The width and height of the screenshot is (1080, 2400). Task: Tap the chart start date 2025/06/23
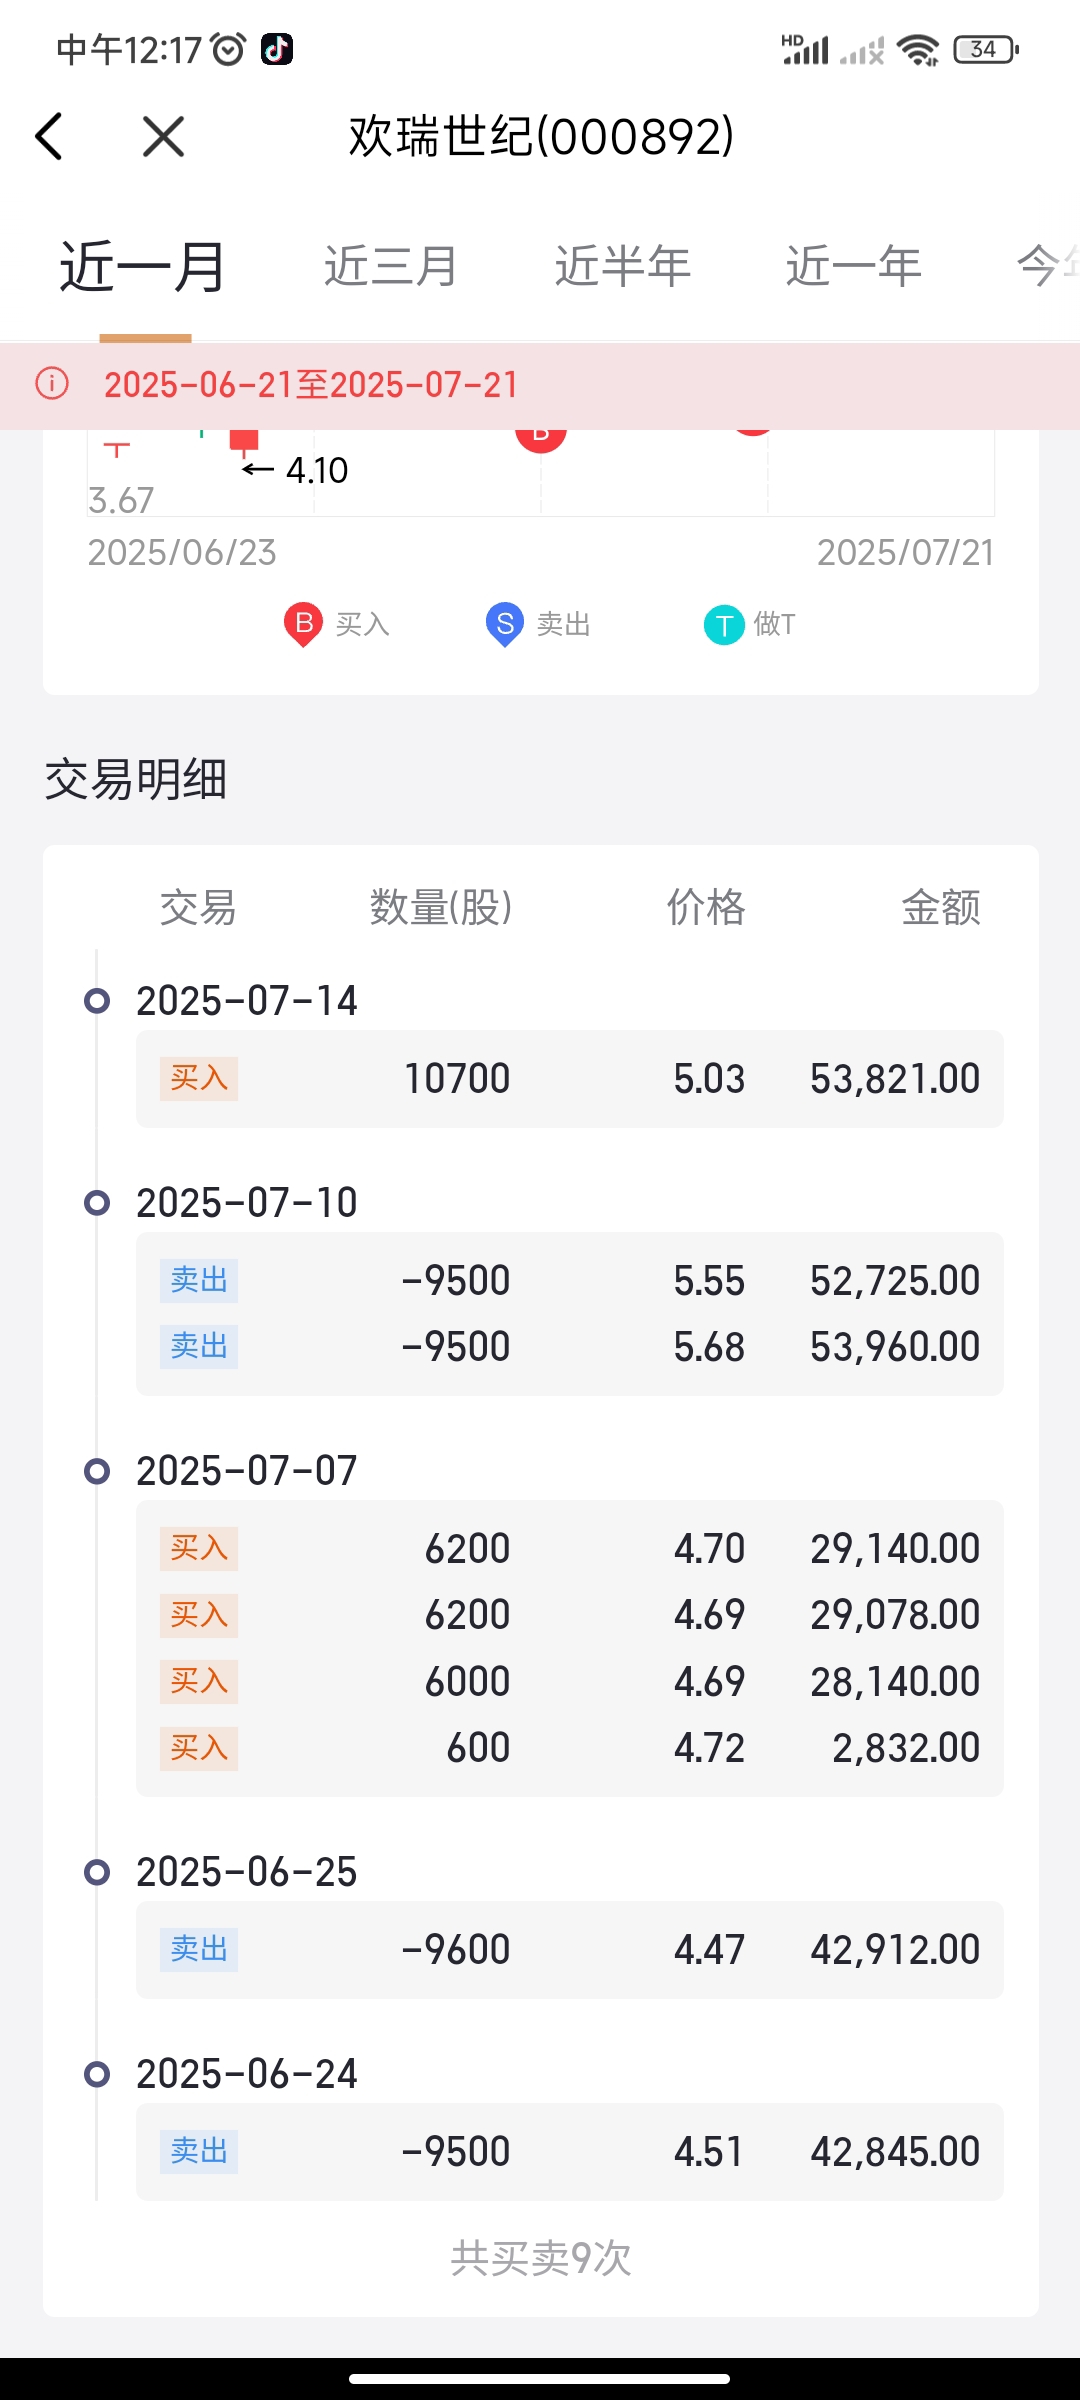(x=182, y=552)
